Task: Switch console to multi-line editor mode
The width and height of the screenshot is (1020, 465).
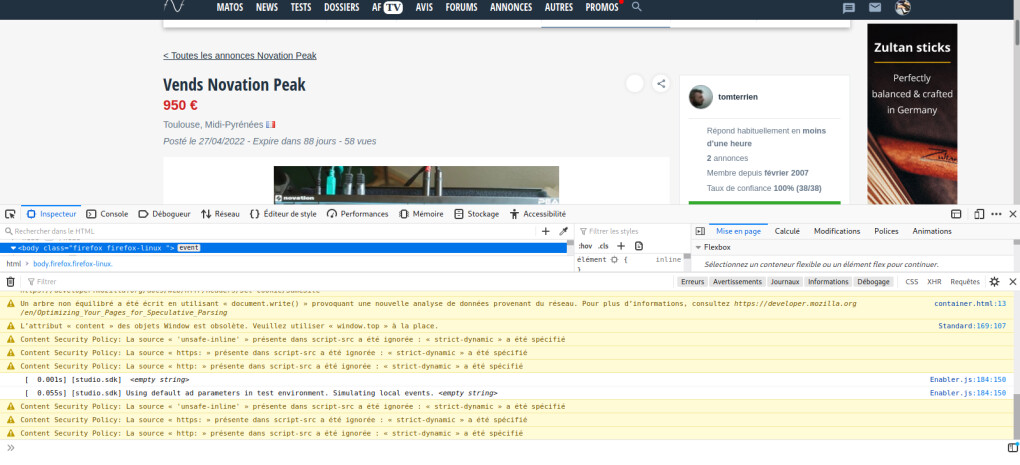Action: [1012, 447]
